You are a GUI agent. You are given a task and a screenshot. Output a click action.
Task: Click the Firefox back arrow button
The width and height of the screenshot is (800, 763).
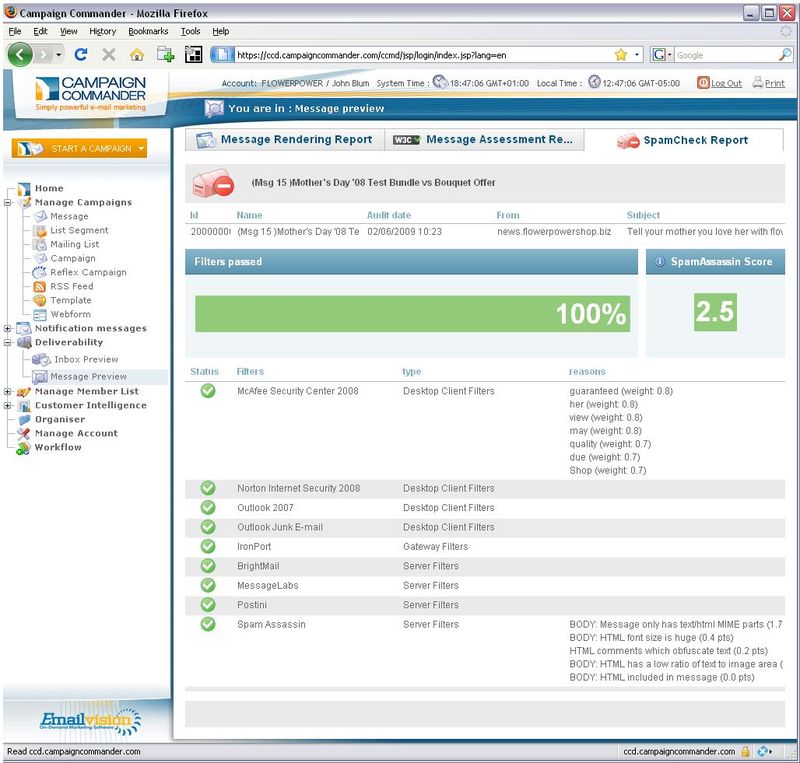pyautogui.click(x=20, y=55)
